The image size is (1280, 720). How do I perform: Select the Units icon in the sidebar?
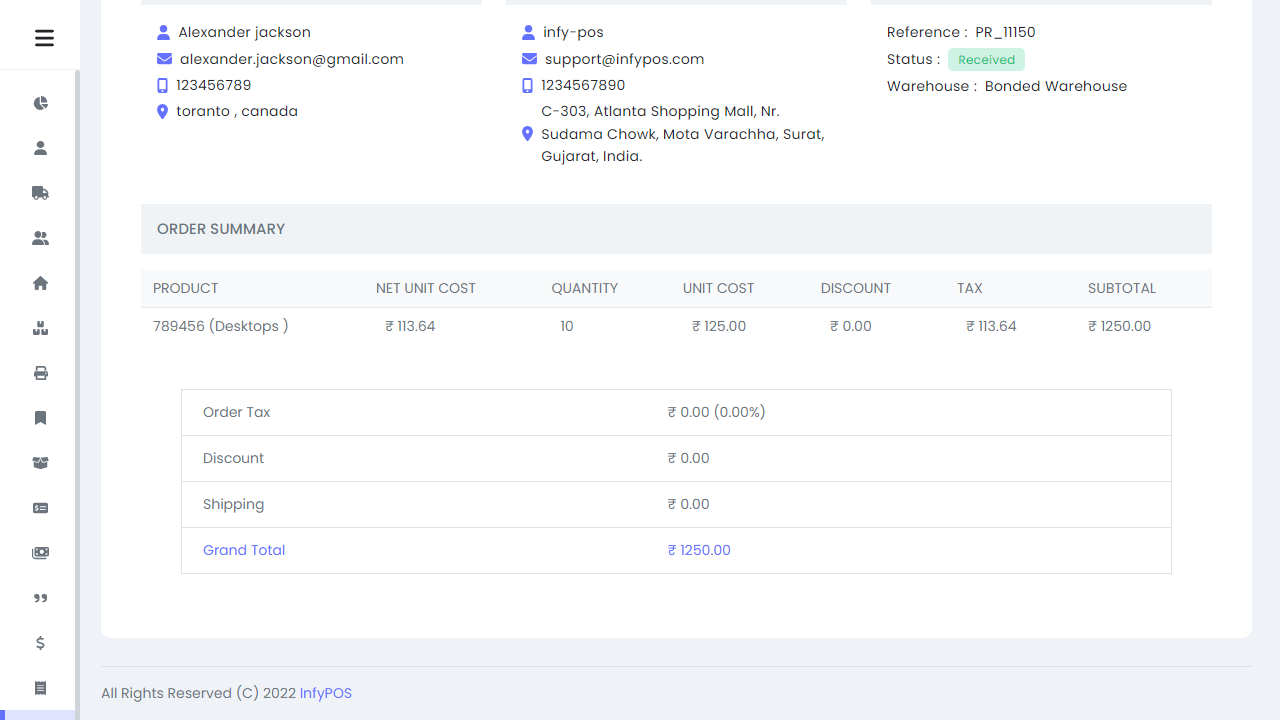point(40,328)
